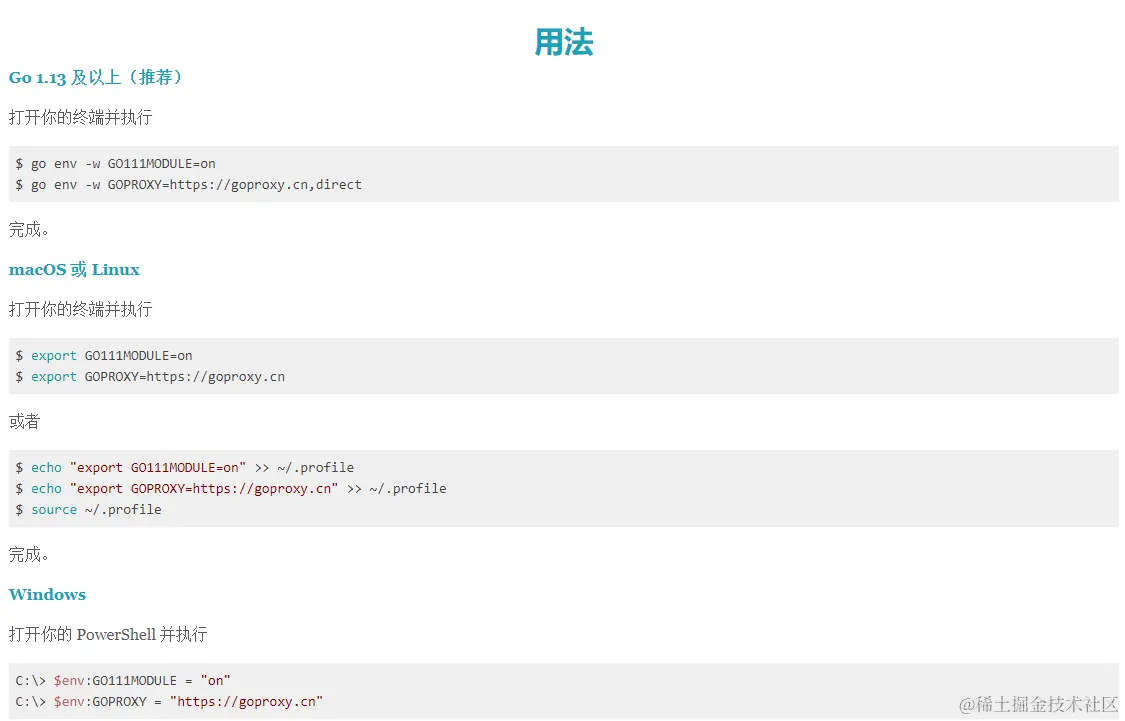The image size is (1125, 721).
Task: Click the Go 1.13 及以上（推荐） heading
Action: 96,78
